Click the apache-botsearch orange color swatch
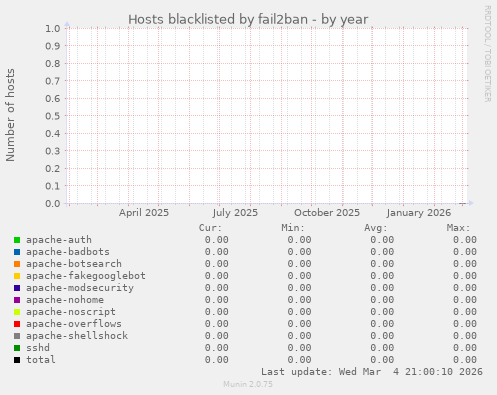 (17, 264)
